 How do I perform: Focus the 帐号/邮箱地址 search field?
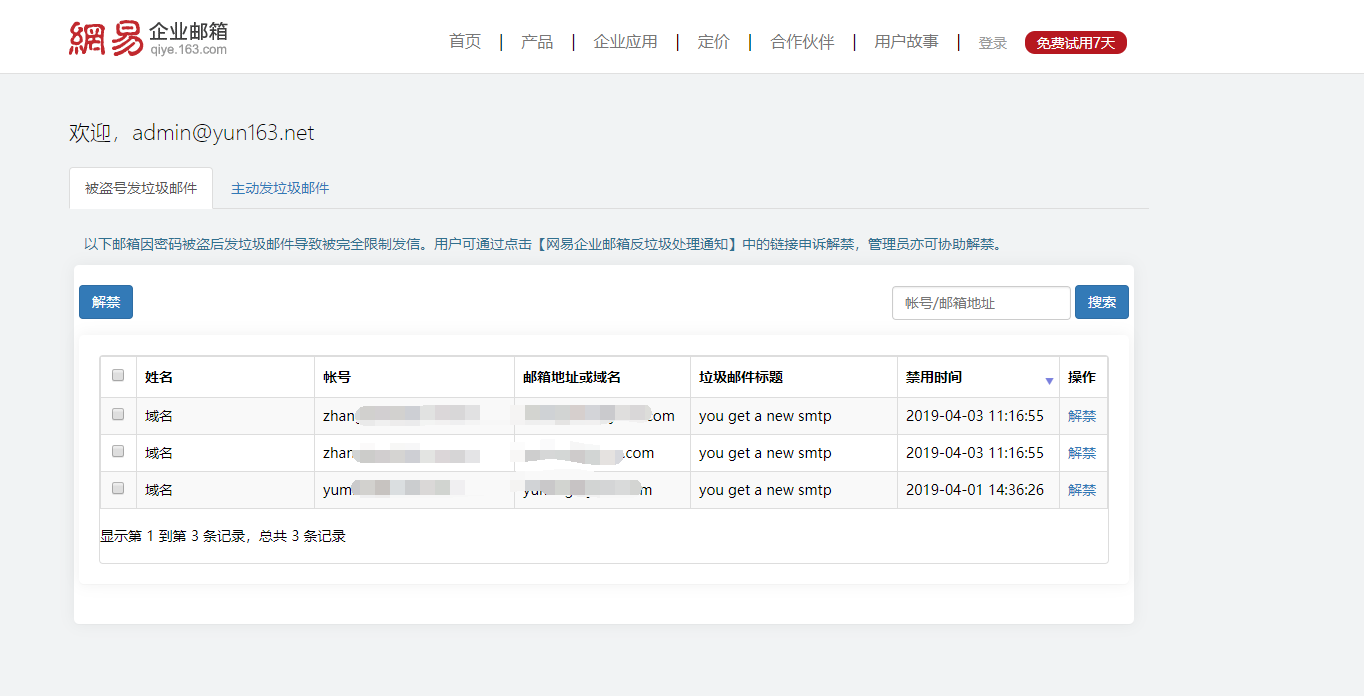pyautogui.click(x=980, y=303)
